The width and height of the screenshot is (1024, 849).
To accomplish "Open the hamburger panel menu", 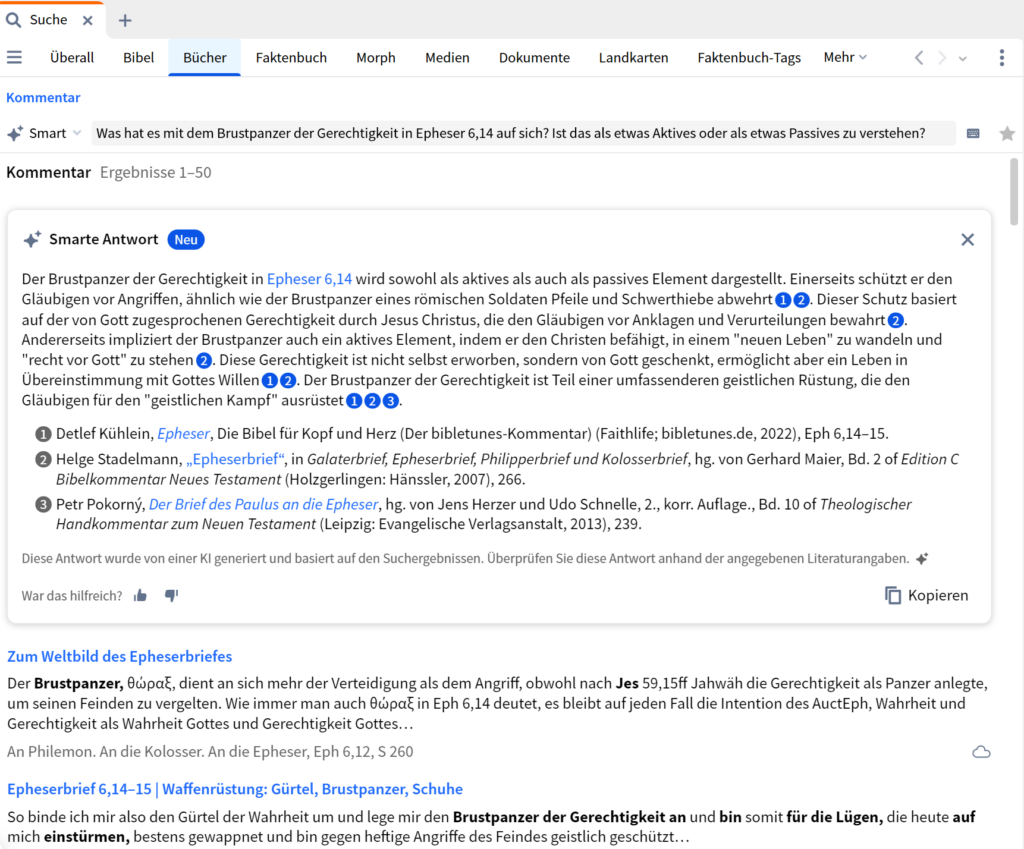I will click(14, 57).
